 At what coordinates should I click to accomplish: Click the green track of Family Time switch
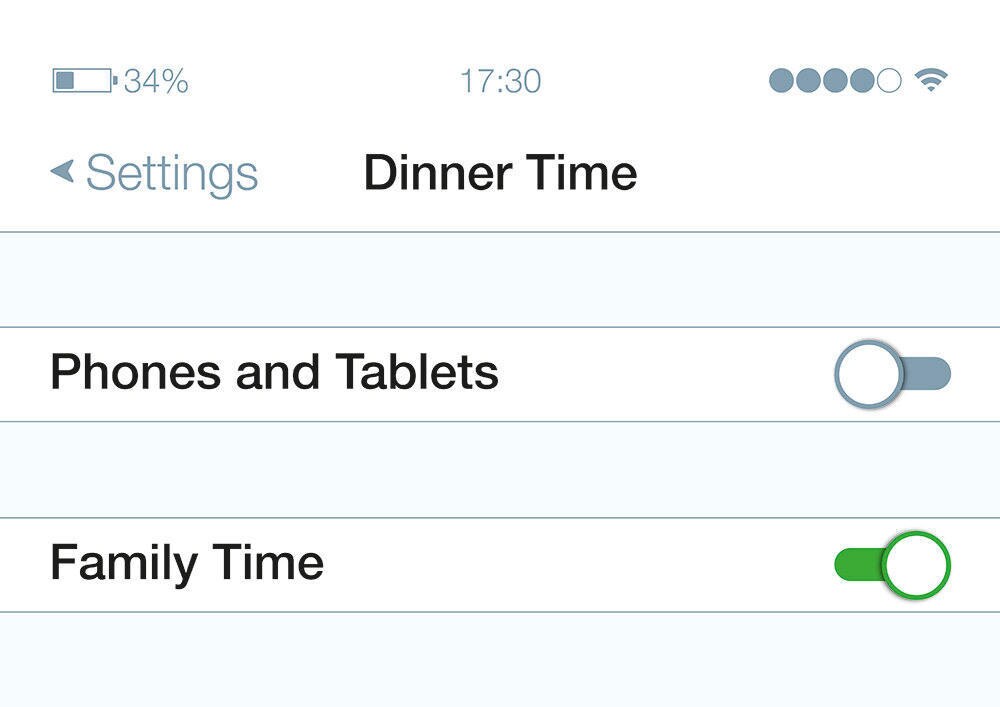click(x=856, y=565)
